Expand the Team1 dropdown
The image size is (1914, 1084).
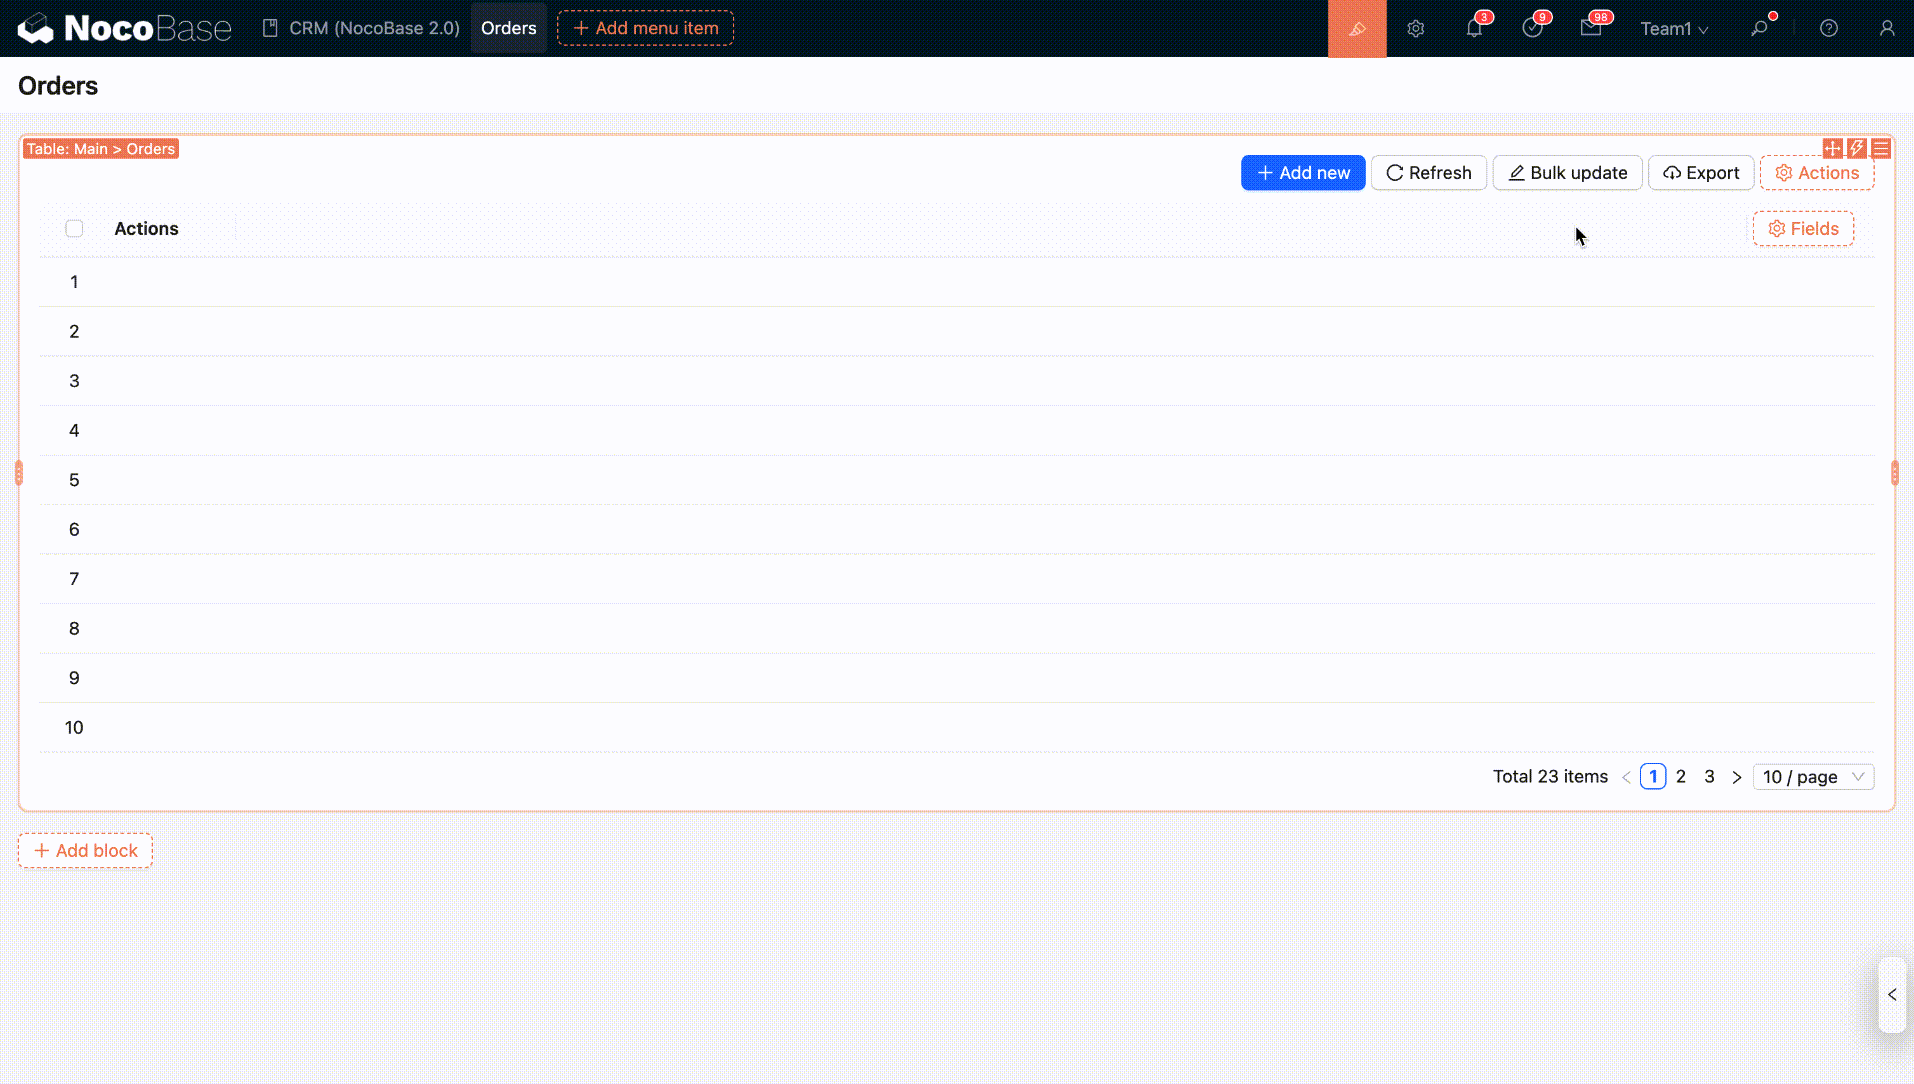(x=1674, y=28)
